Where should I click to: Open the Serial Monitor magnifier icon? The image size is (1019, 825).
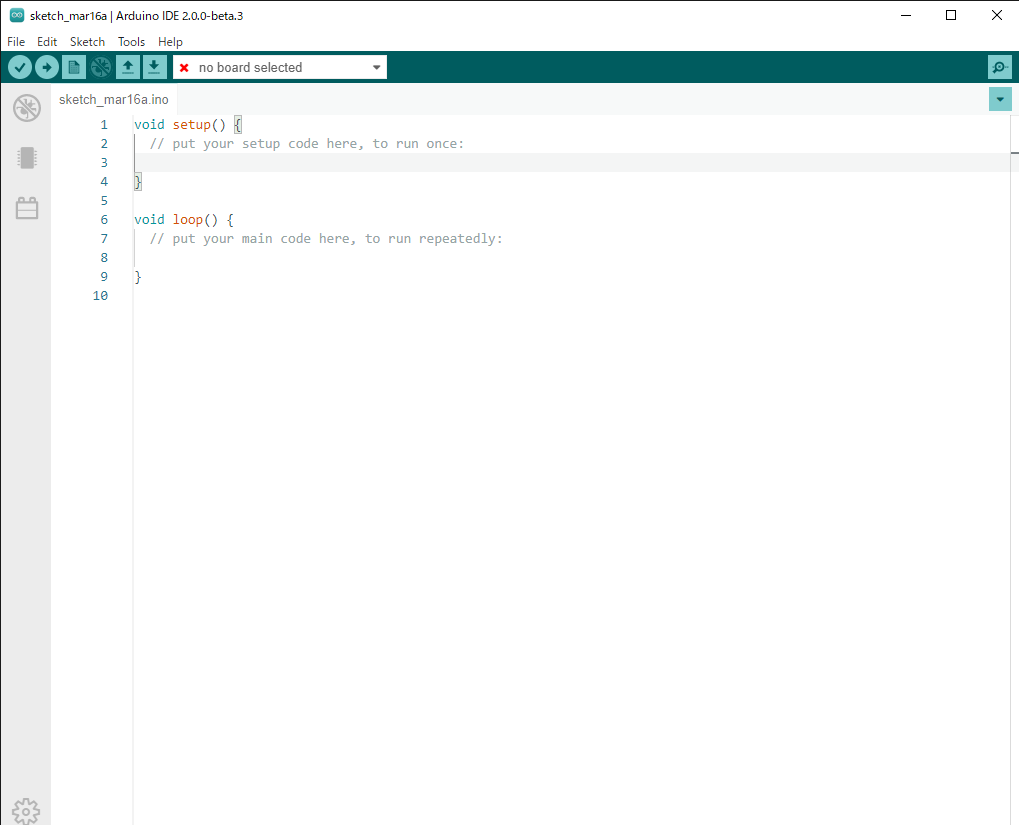tap(1000, 67)
